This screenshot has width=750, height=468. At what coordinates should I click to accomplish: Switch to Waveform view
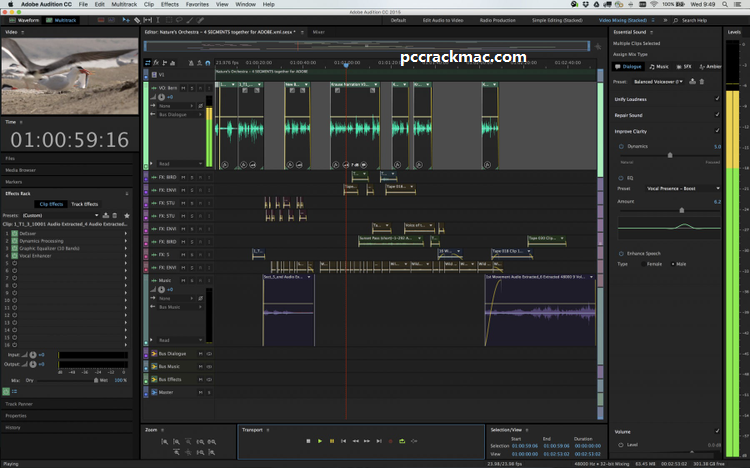(24, 20)
